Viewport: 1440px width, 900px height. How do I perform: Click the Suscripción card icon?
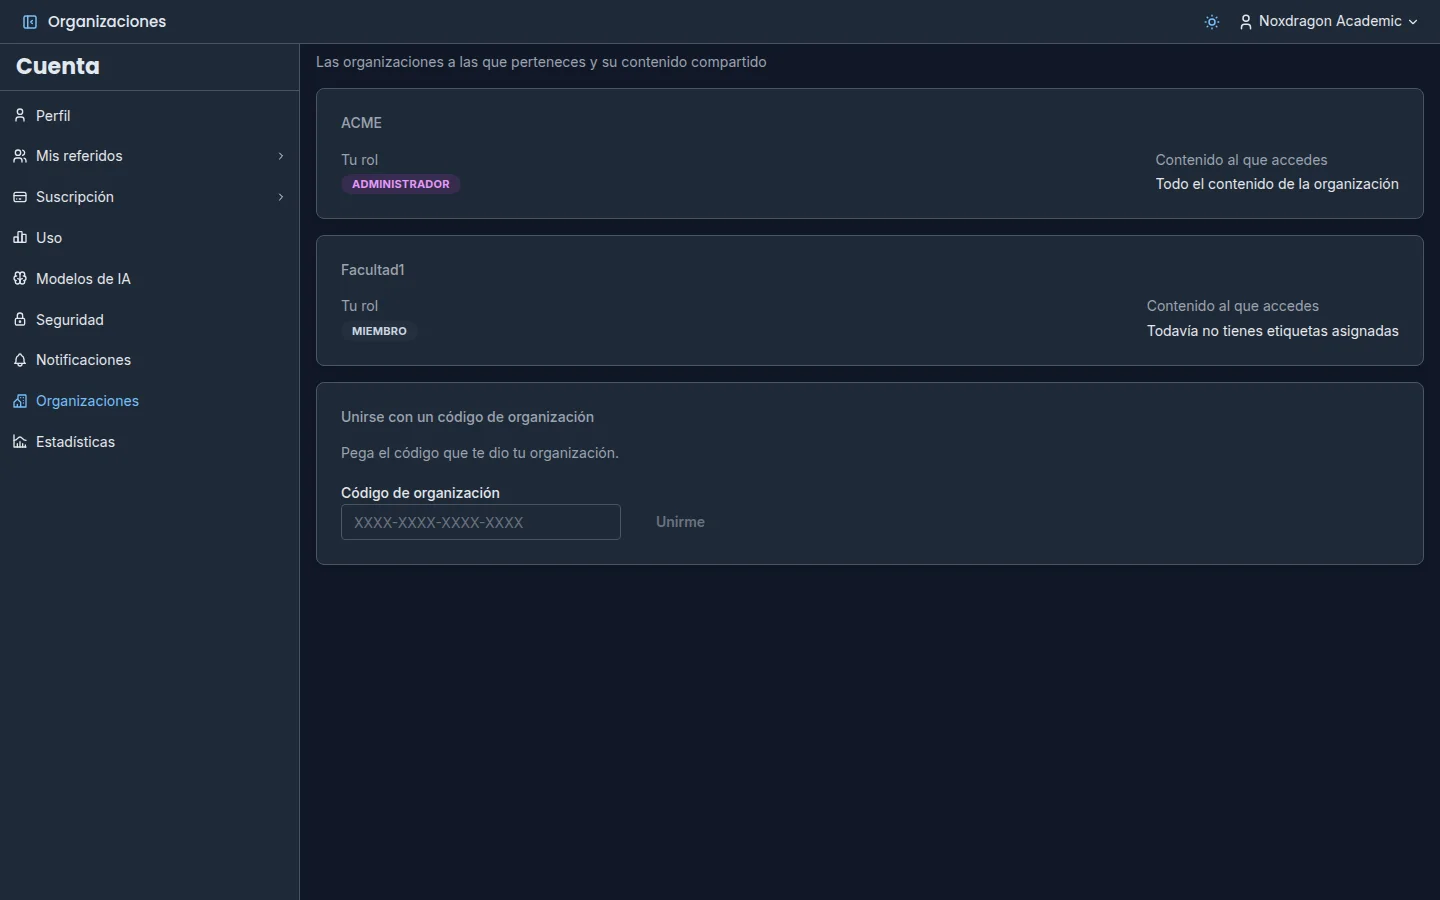[x=20, y=197]
